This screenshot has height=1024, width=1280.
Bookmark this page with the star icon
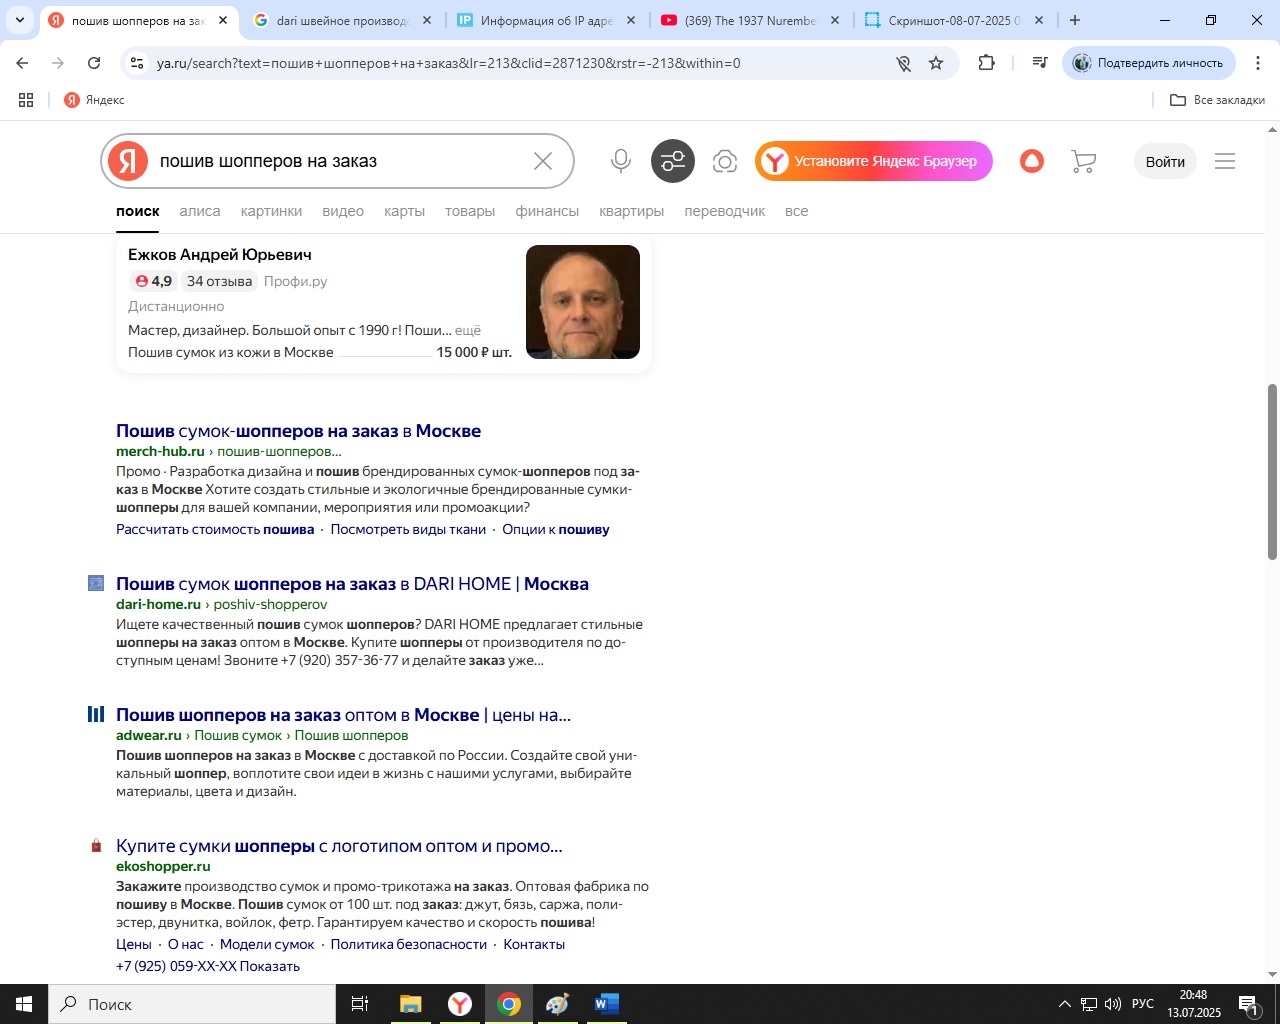(936, 63)
